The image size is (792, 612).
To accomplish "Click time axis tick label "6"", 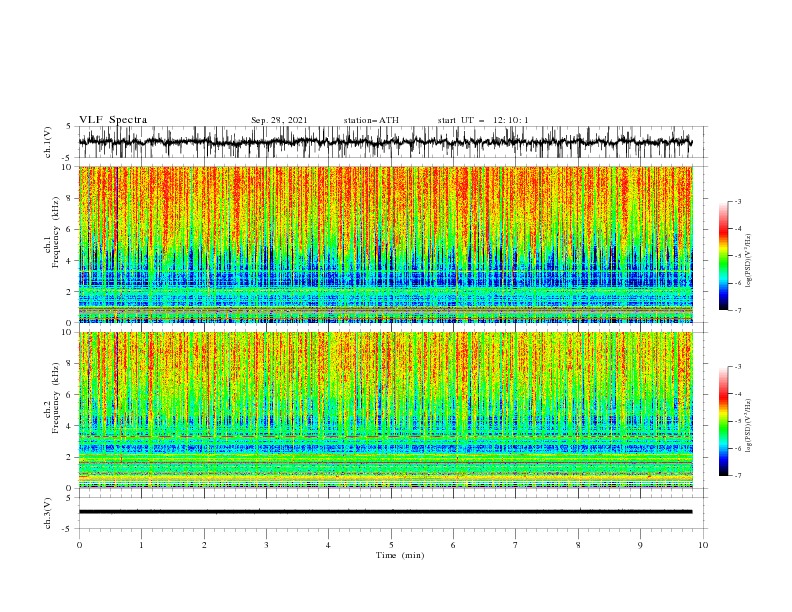I will coord(453,545).
